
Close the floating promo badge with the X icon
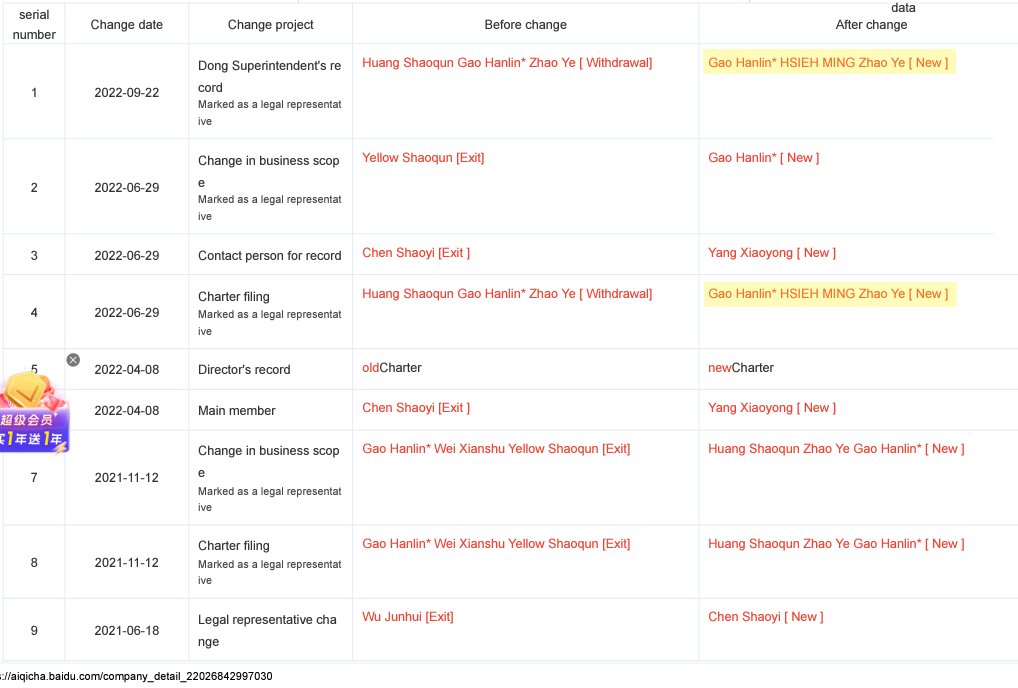pos(73,360)
